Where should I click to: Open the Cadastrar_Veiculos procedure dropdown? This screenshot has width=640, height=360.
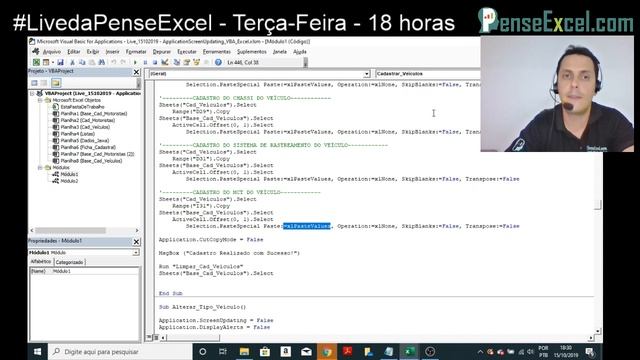[x=428, y=74]
